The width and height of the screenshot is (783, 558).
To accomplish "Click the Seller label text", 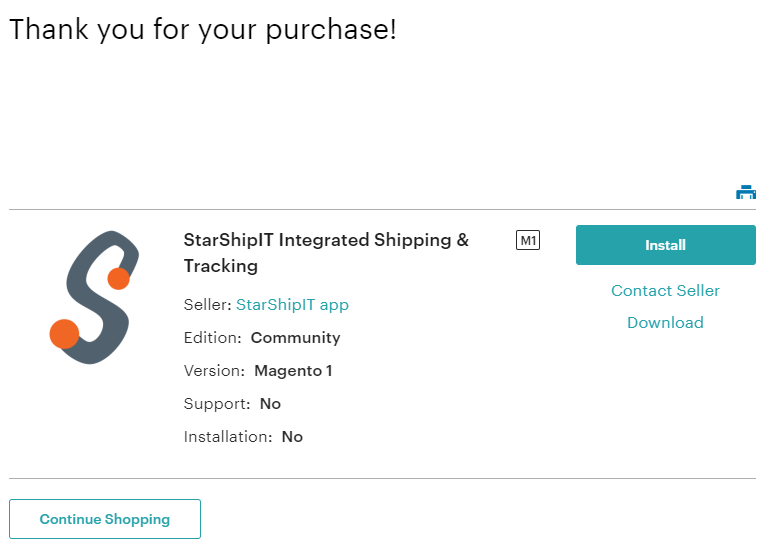I will [x=207, y=304].
